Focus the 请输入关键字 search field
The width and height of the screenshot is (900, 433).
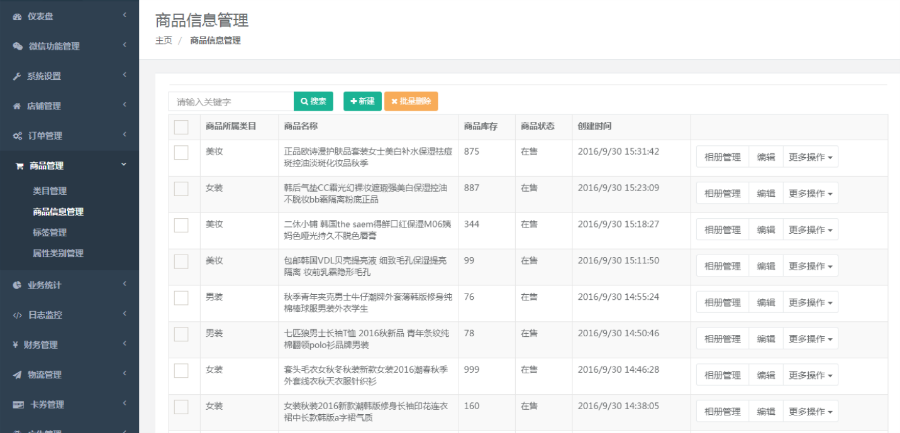pos(231,101)
